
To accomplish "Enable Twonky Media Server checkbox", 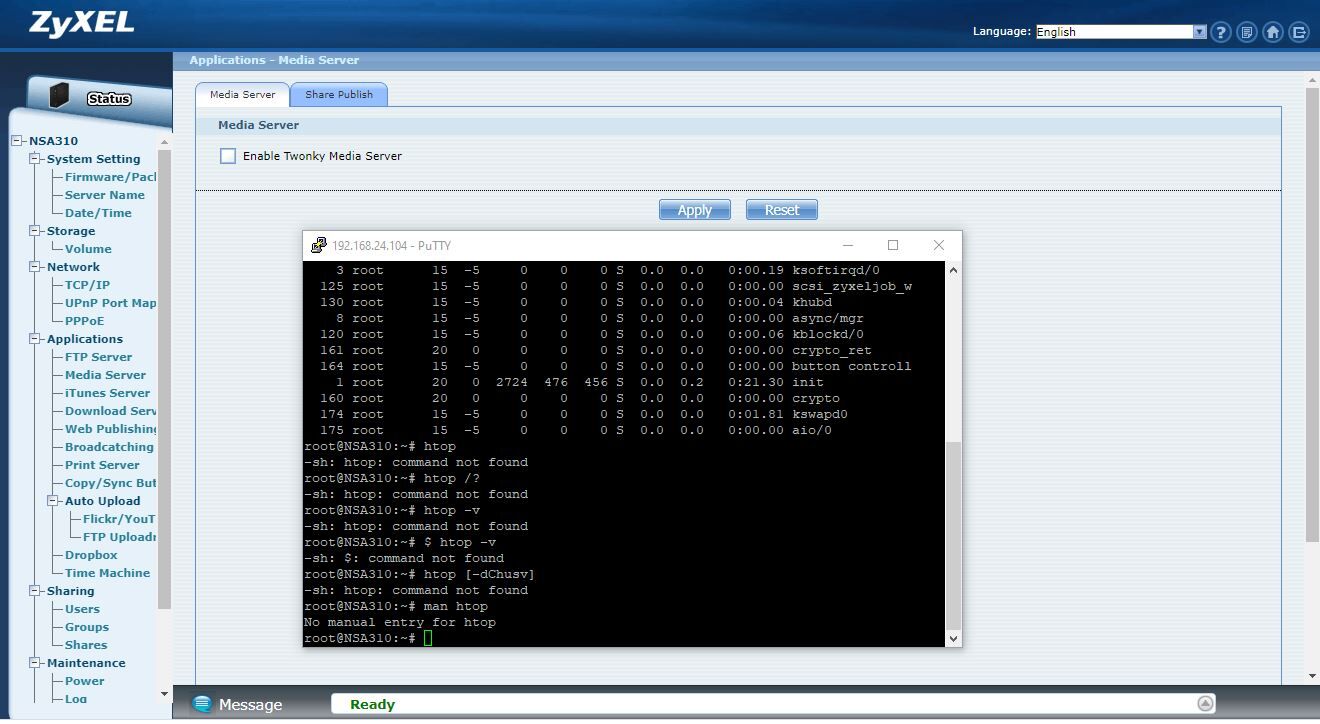I will click(x=228, y=156).
